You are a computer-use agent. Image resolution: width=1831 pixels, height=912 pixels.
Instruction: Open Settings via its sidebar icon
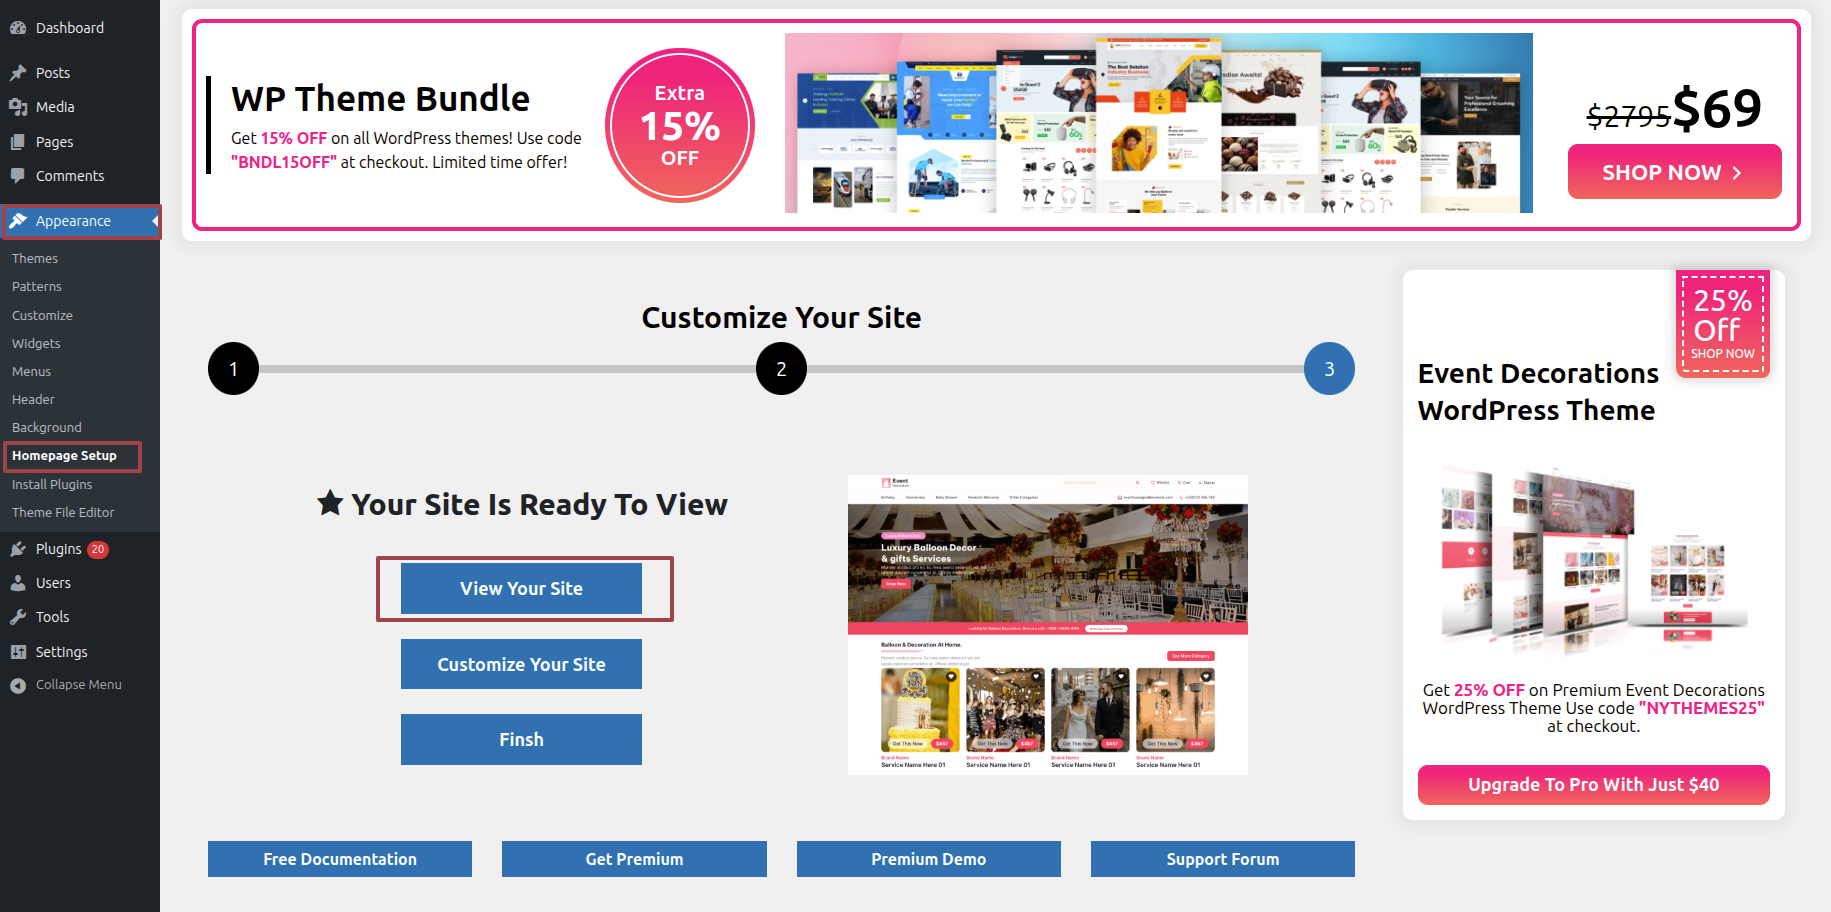coord(18,652)
